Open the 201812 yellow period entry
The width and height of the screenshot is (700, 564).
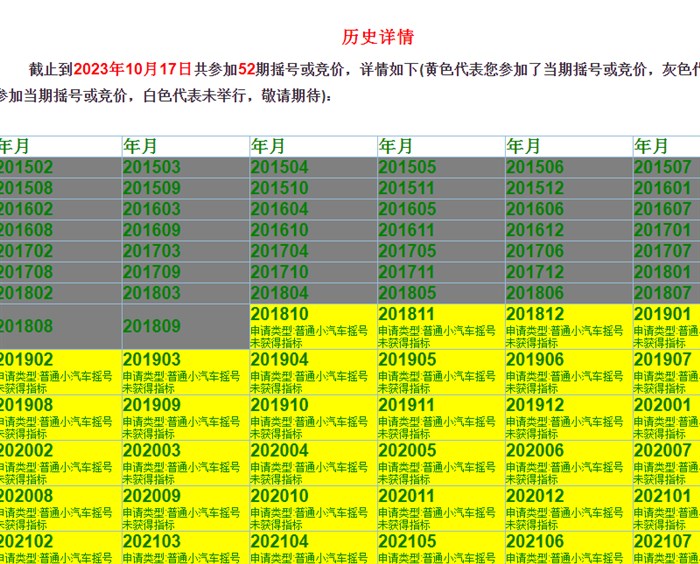(x=569, y=327)
